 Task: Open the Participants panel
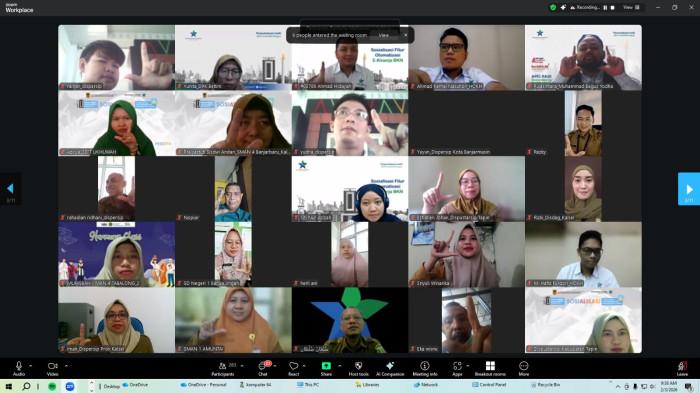(223, 368)
